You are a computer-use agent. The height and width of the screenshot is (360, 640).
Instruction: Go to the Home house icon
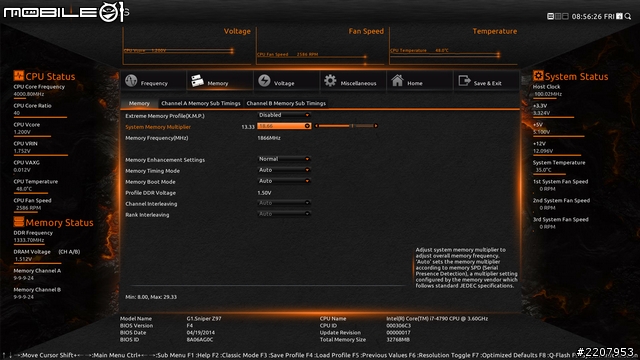click(397, 80)
